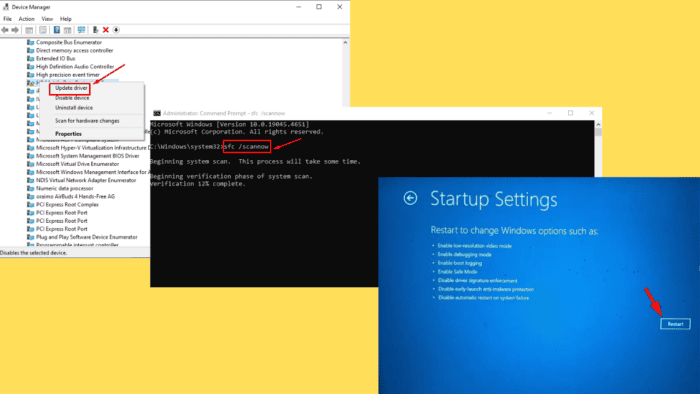Screen dimensions: 700x394
Task: Click 'Disable driver signature enforcement' option text
Action: (x=477, y=281)
